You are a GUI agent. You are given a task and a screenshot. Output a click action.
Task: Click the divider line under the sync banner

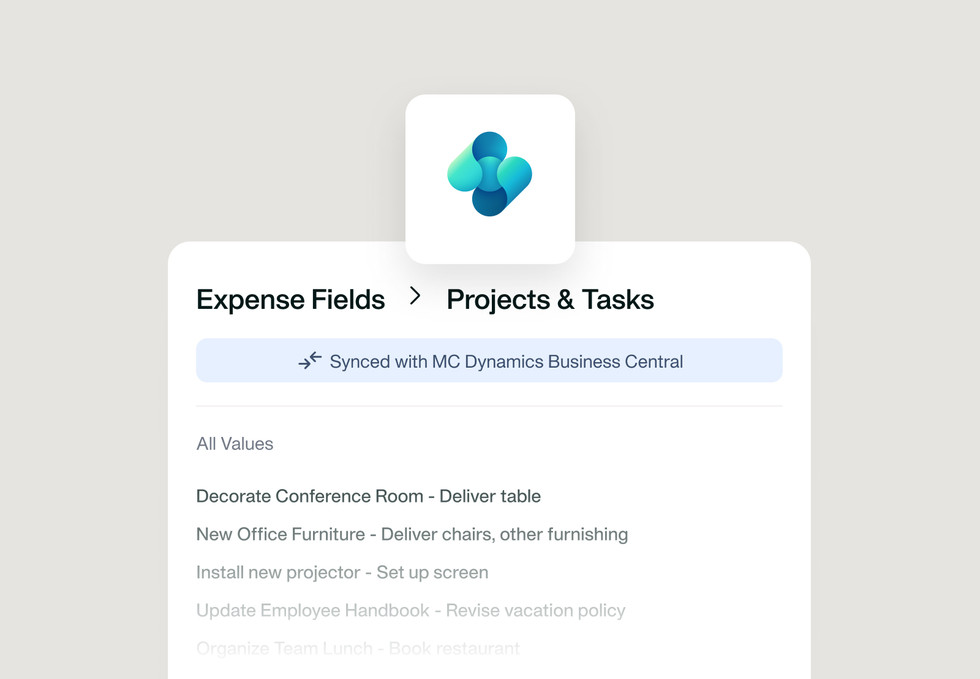489,406
